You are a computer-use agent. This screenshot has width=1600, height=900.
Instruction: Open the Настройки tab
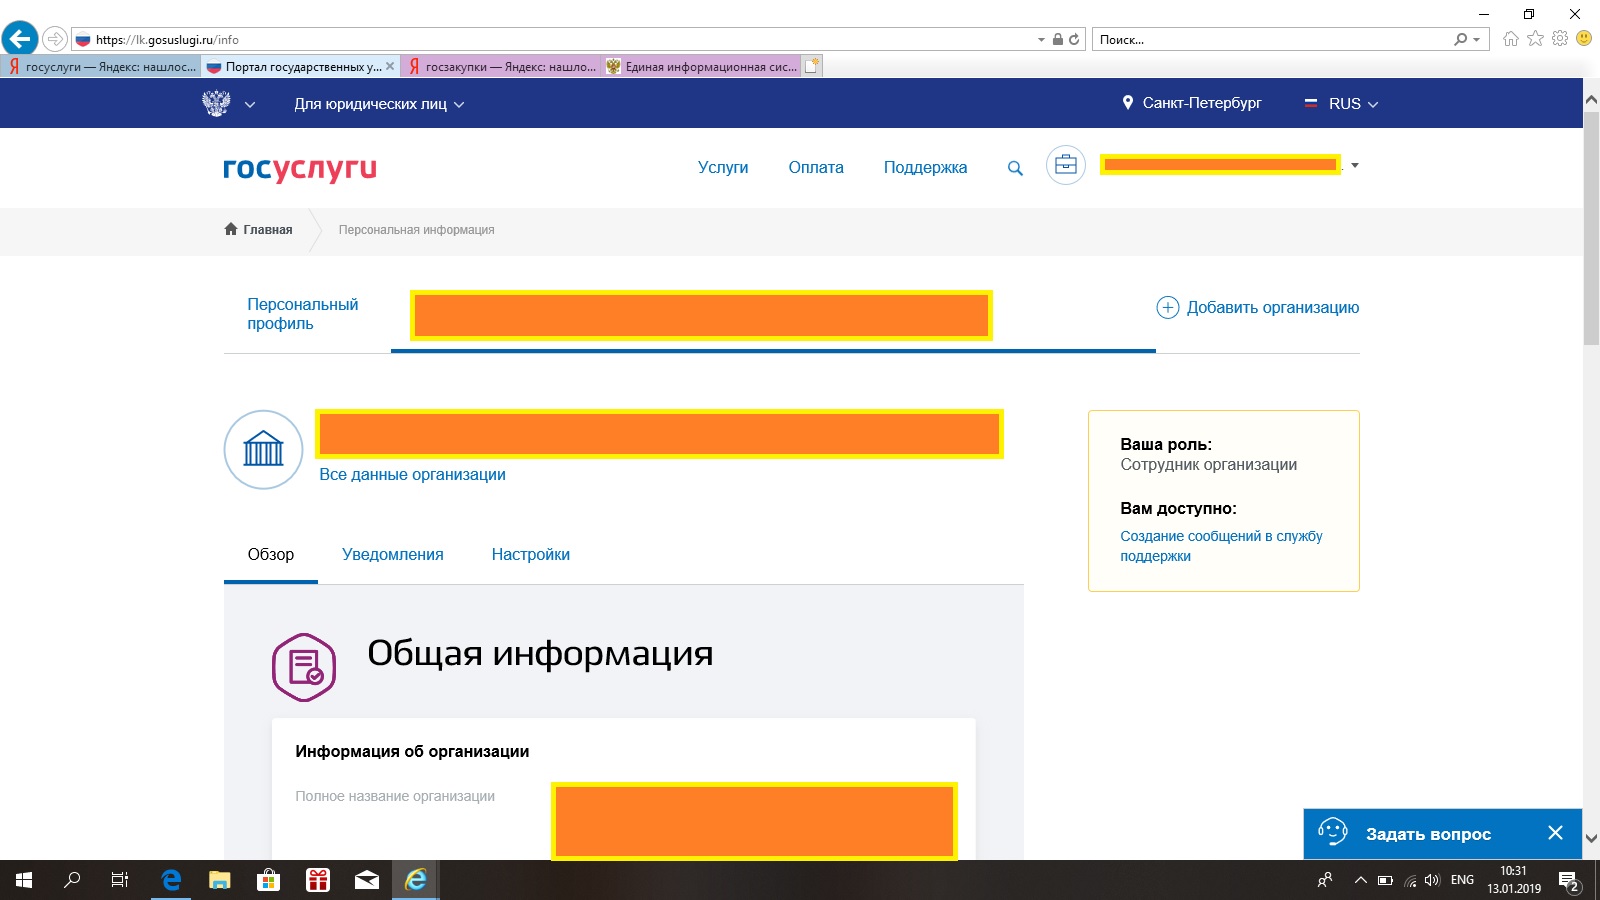pos(530,554)
